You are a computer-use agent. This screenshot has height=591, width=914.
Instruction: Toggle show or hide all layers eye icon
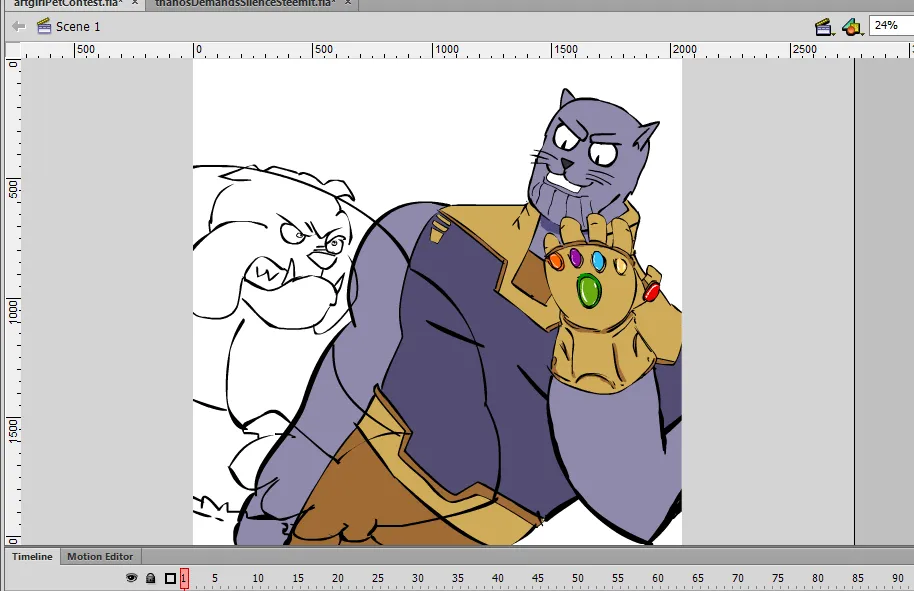[132, 578]
